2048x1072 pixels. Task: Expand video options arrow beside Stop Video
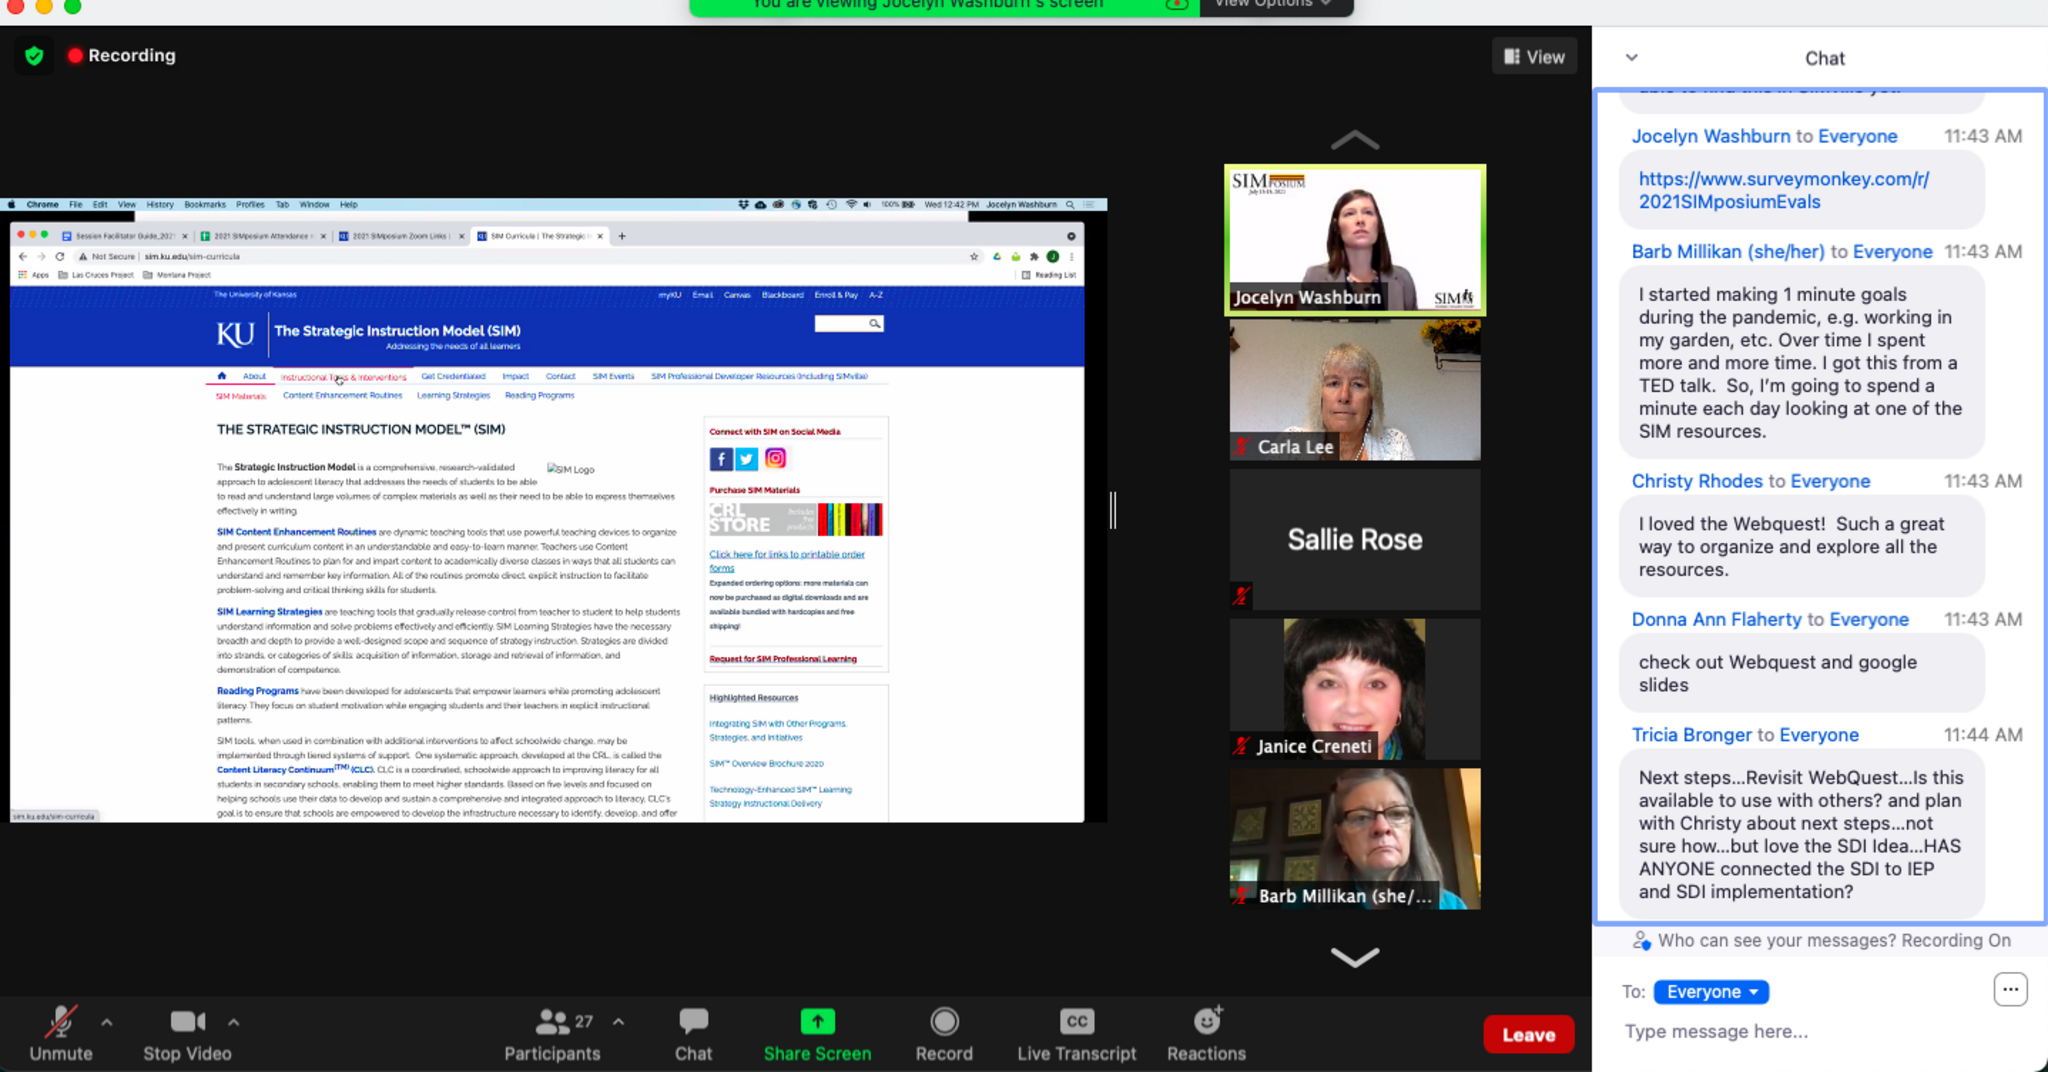233,1022
